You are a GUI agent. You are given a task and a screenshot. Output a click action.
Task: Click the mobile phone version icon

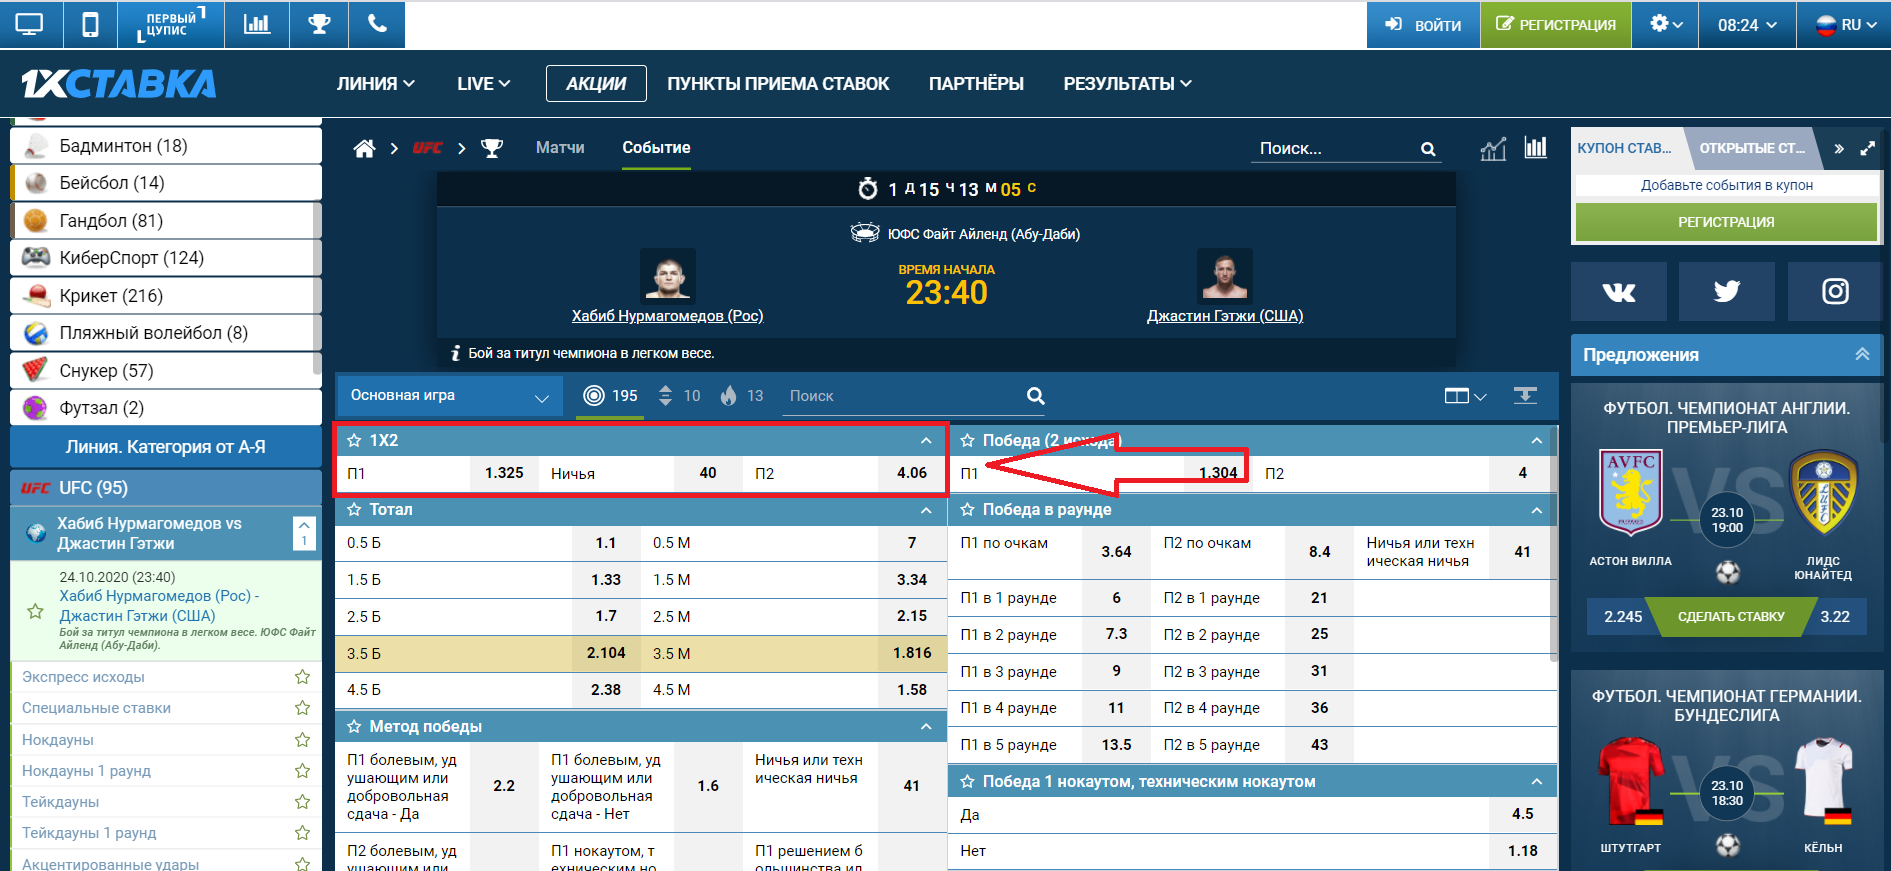point(90,24)
